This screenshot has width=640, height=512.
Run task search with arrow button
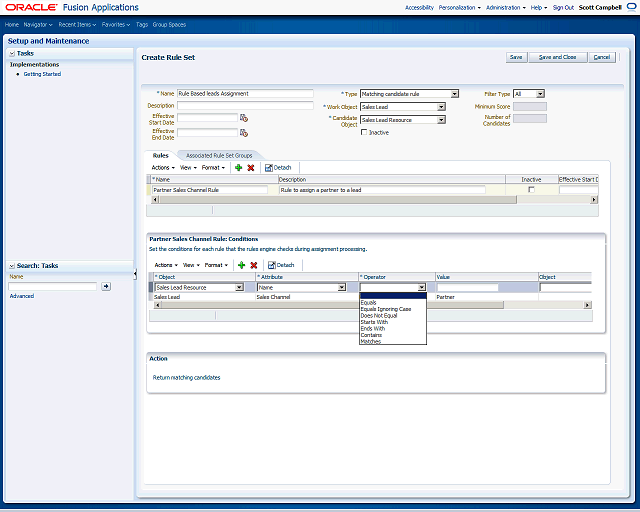point(106,286)
